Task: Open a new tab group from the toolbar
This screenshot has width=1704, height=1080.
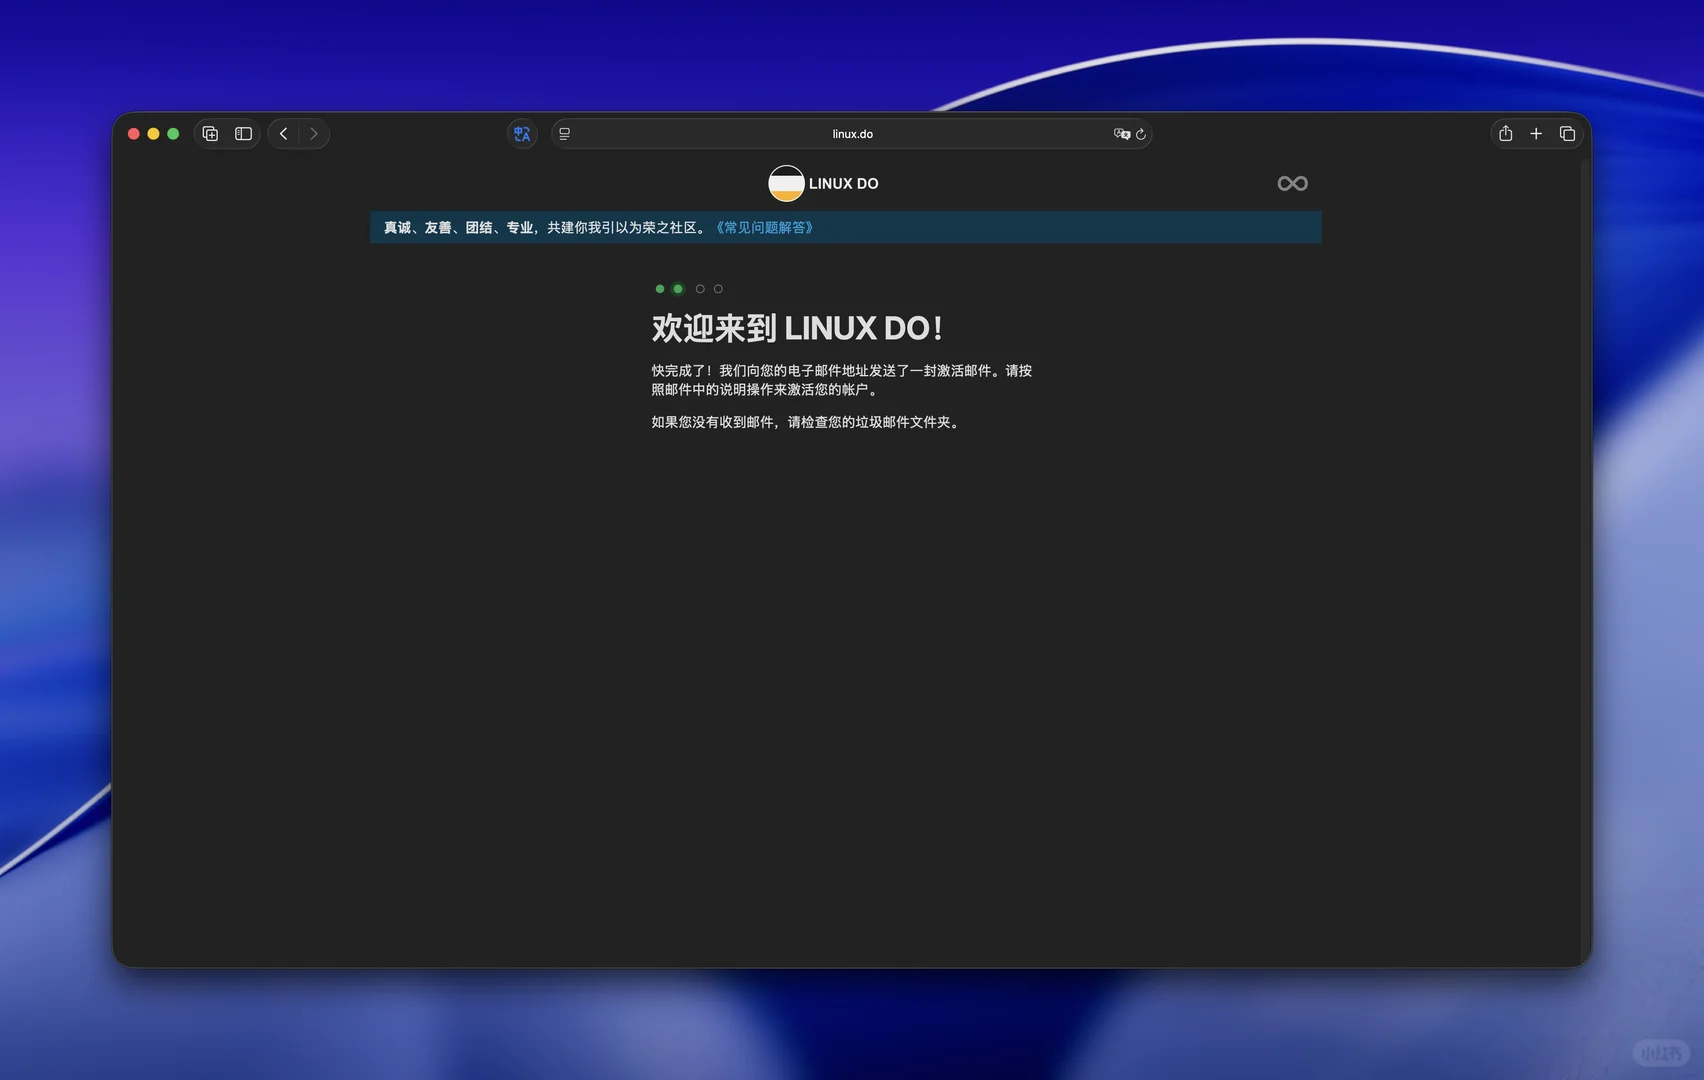Action: pos(210,133)
